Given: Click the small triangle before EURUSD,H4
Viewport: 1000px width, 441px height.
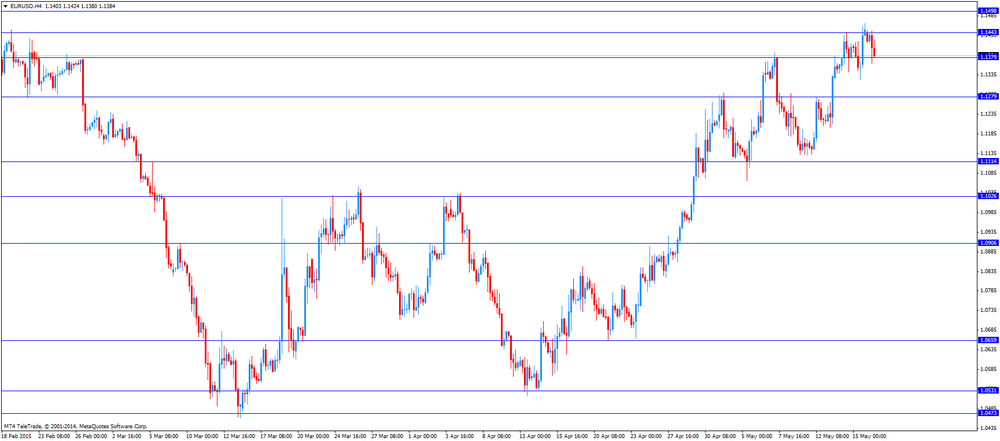Looking at the screenshot, I should pyautogui.click(x=5, y=5).
